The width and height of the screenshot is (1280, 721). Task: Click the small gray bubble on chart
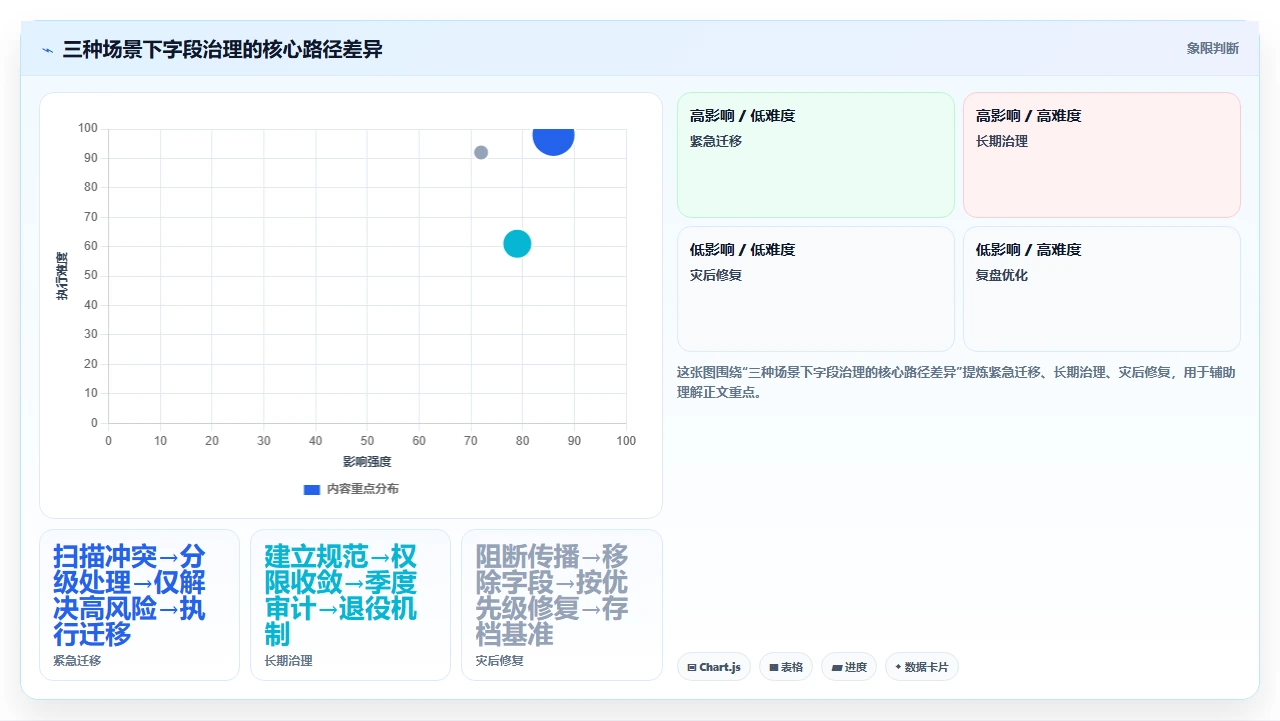(x=481, y=152)
